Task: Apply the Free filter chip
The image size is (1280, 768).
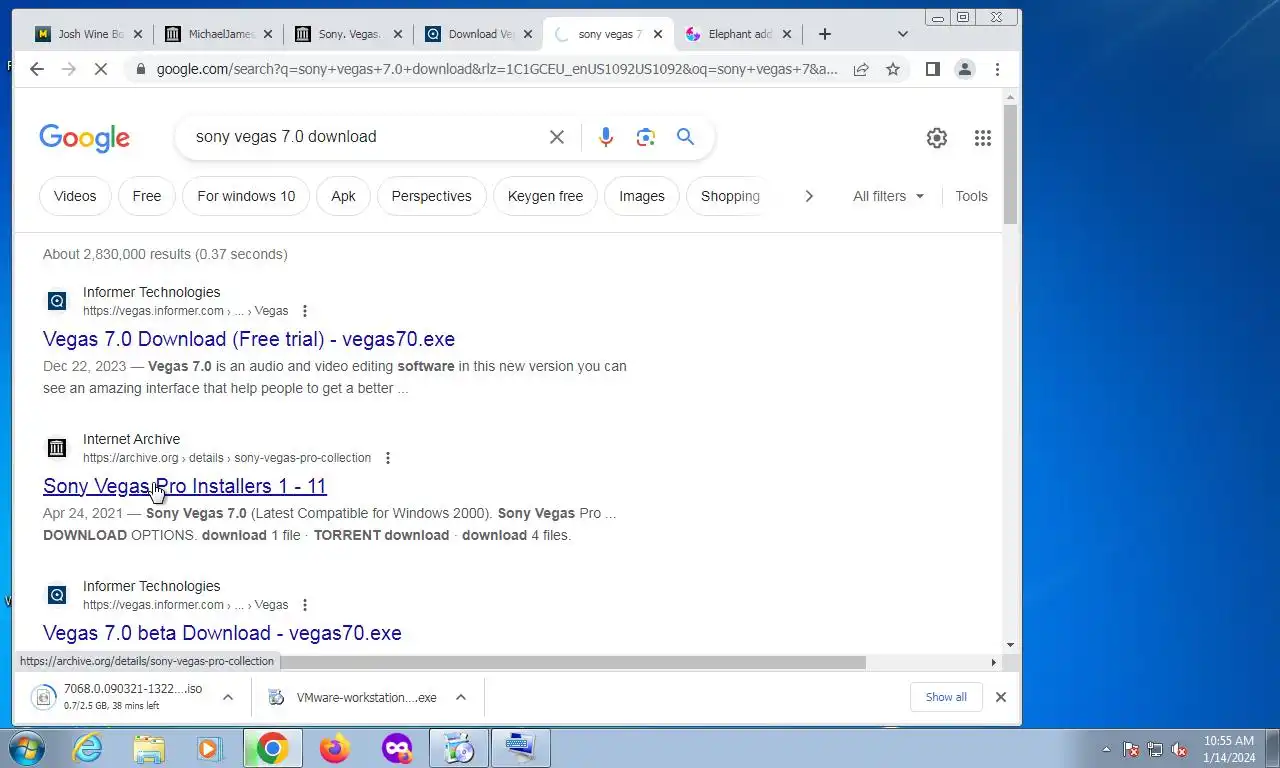Action: 146,196
